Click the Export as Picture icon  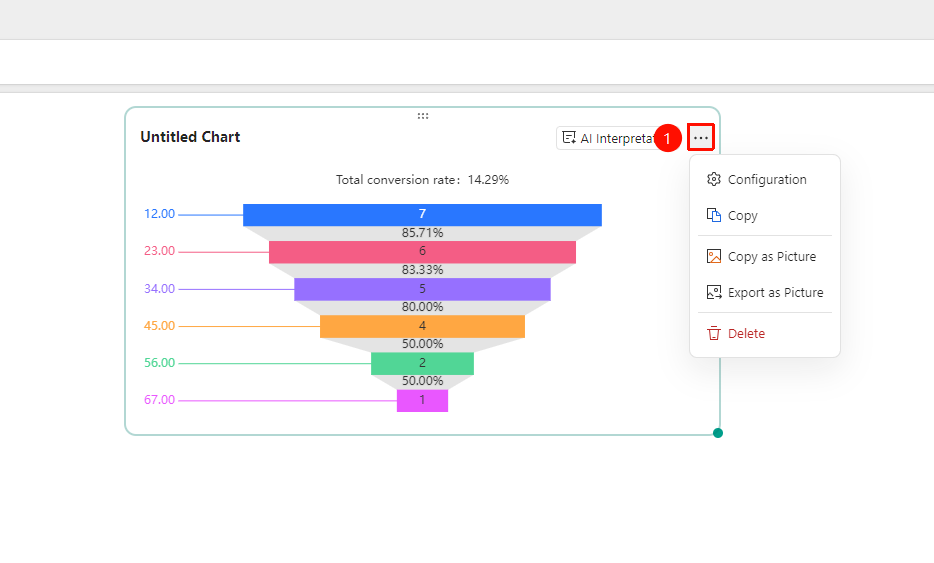click(714, 292)
